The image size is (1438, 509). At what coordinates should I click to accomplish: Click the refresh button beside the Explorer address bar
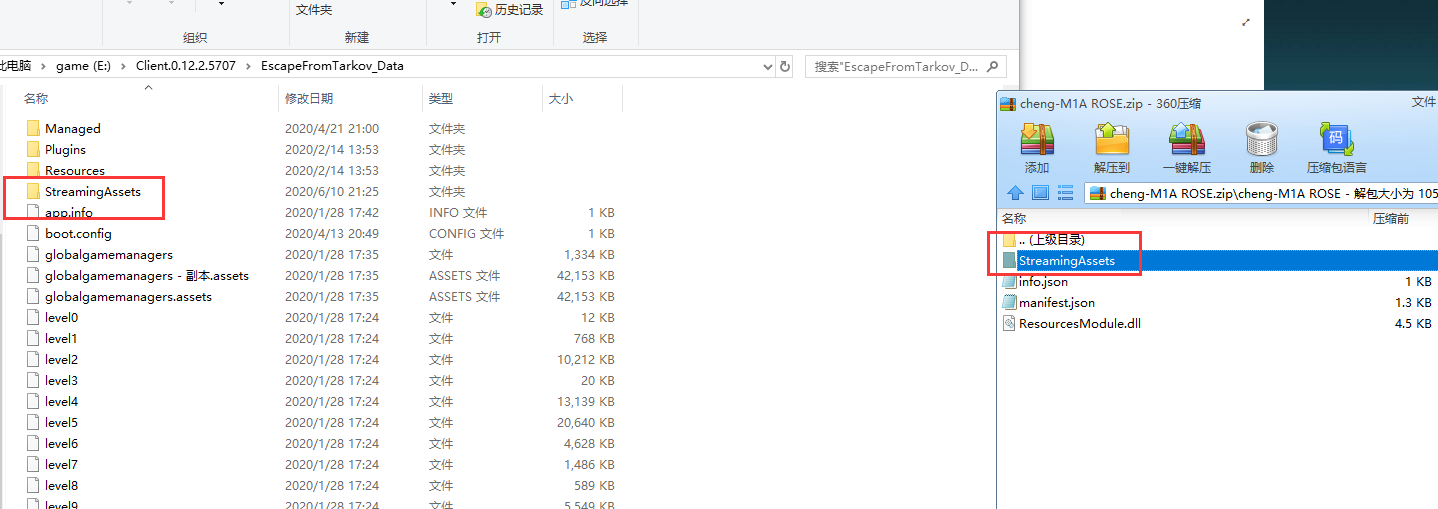(785, 66)
